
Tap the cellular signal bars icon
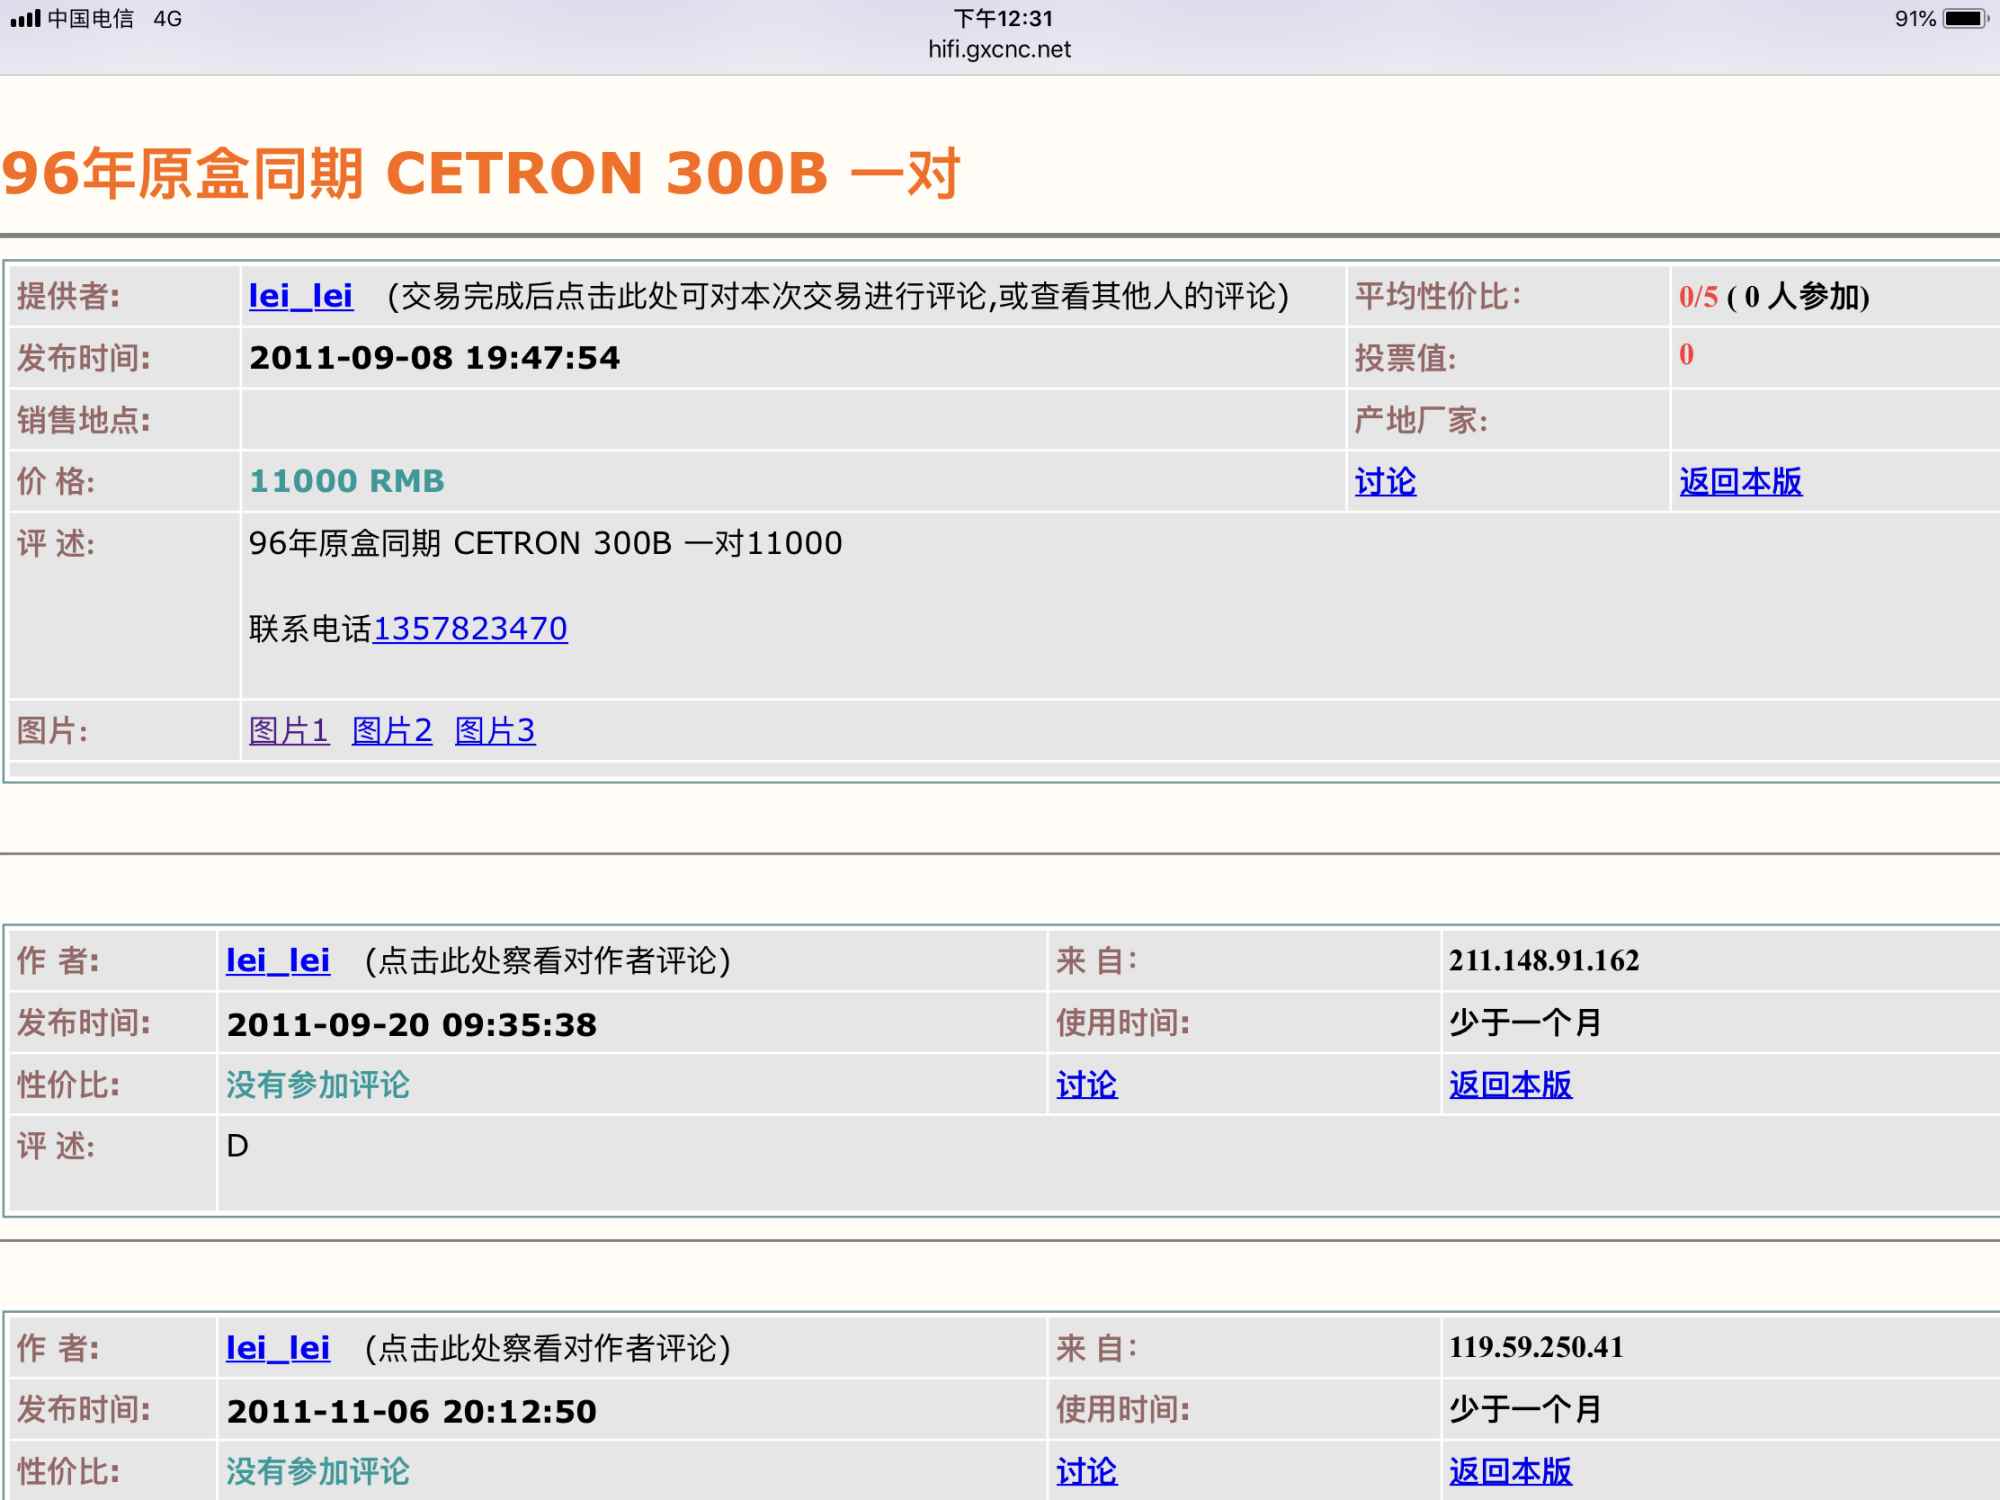tap(25, 18)
